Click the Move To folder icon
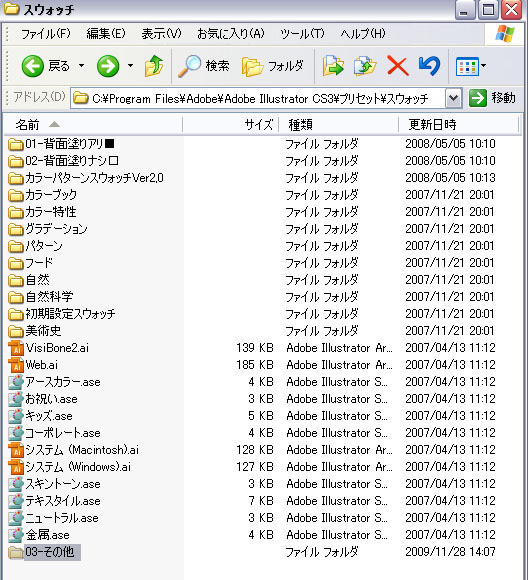Screen dimensions: 528x580 point(333,66)
